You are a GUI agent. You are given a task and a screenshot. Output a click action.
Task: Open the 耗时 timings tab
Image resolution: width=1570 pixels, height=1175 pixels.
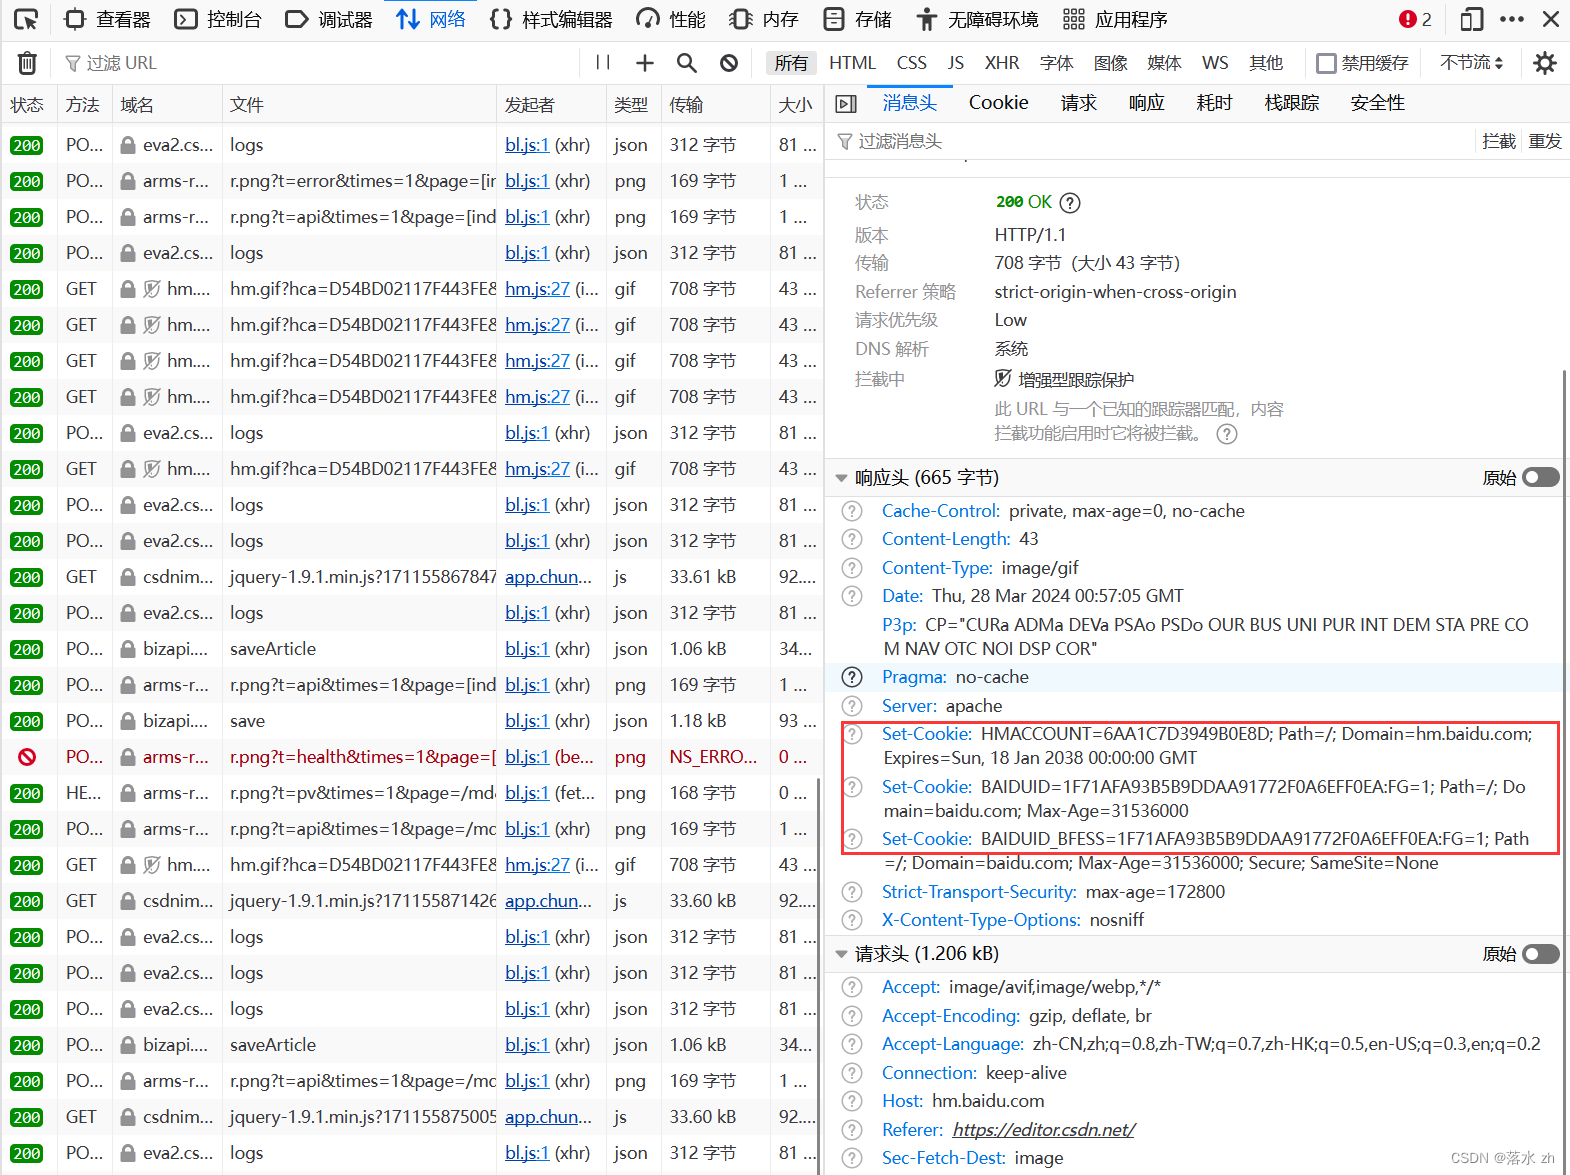[1215, 103]
